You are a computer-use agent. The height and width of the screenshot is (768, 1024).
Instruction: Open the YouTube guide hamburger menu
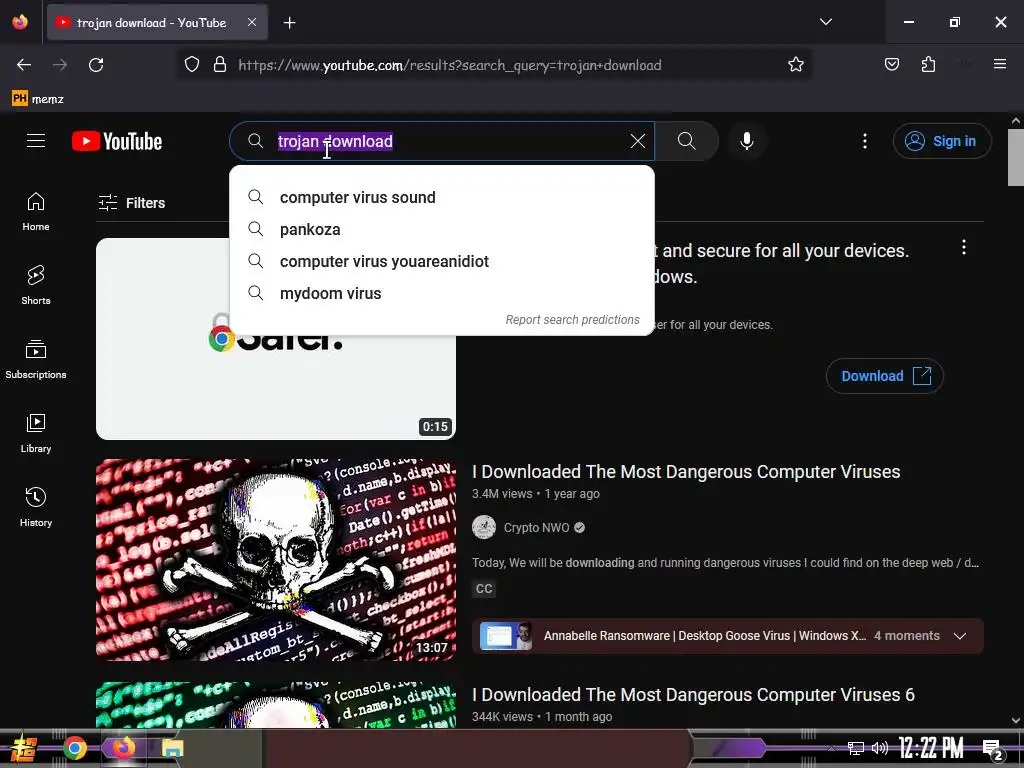pos(36,140)
